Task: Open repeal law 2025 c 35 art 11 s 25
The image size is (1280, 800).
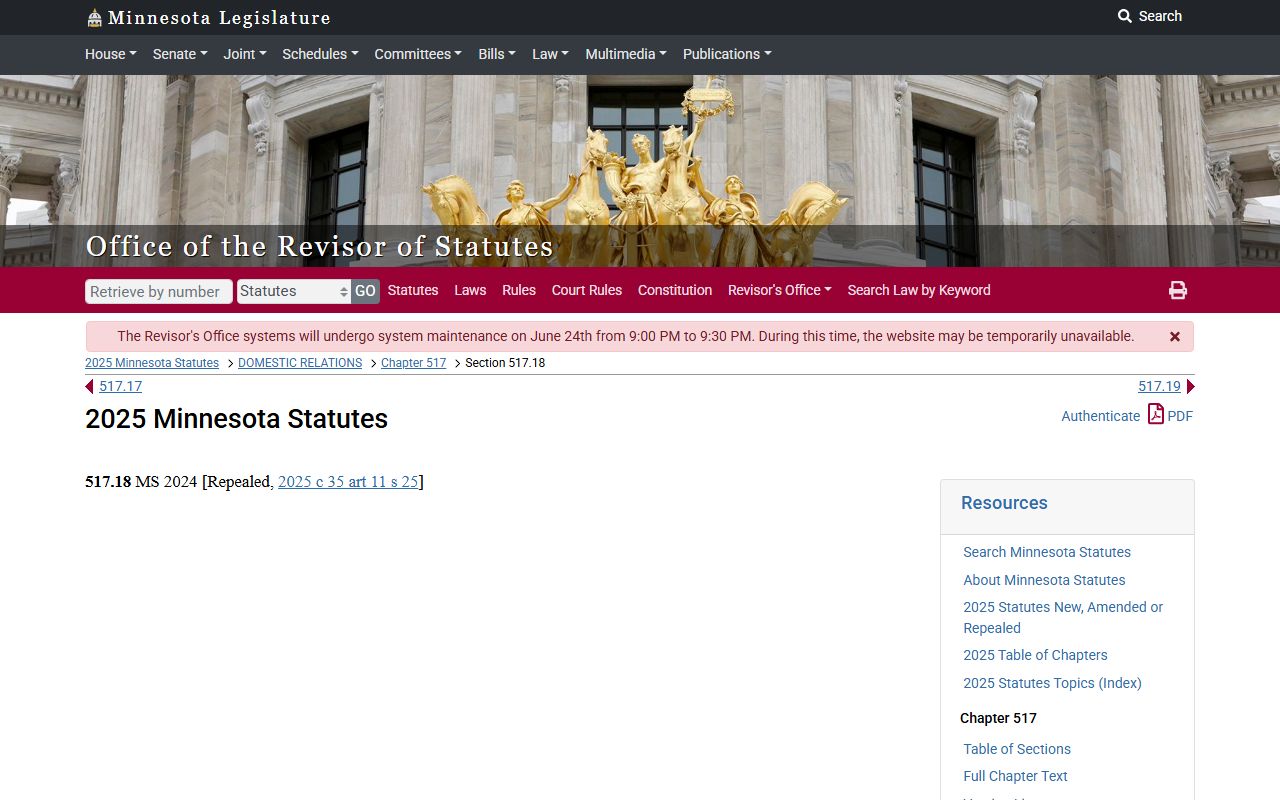Action: coord(348,482)
